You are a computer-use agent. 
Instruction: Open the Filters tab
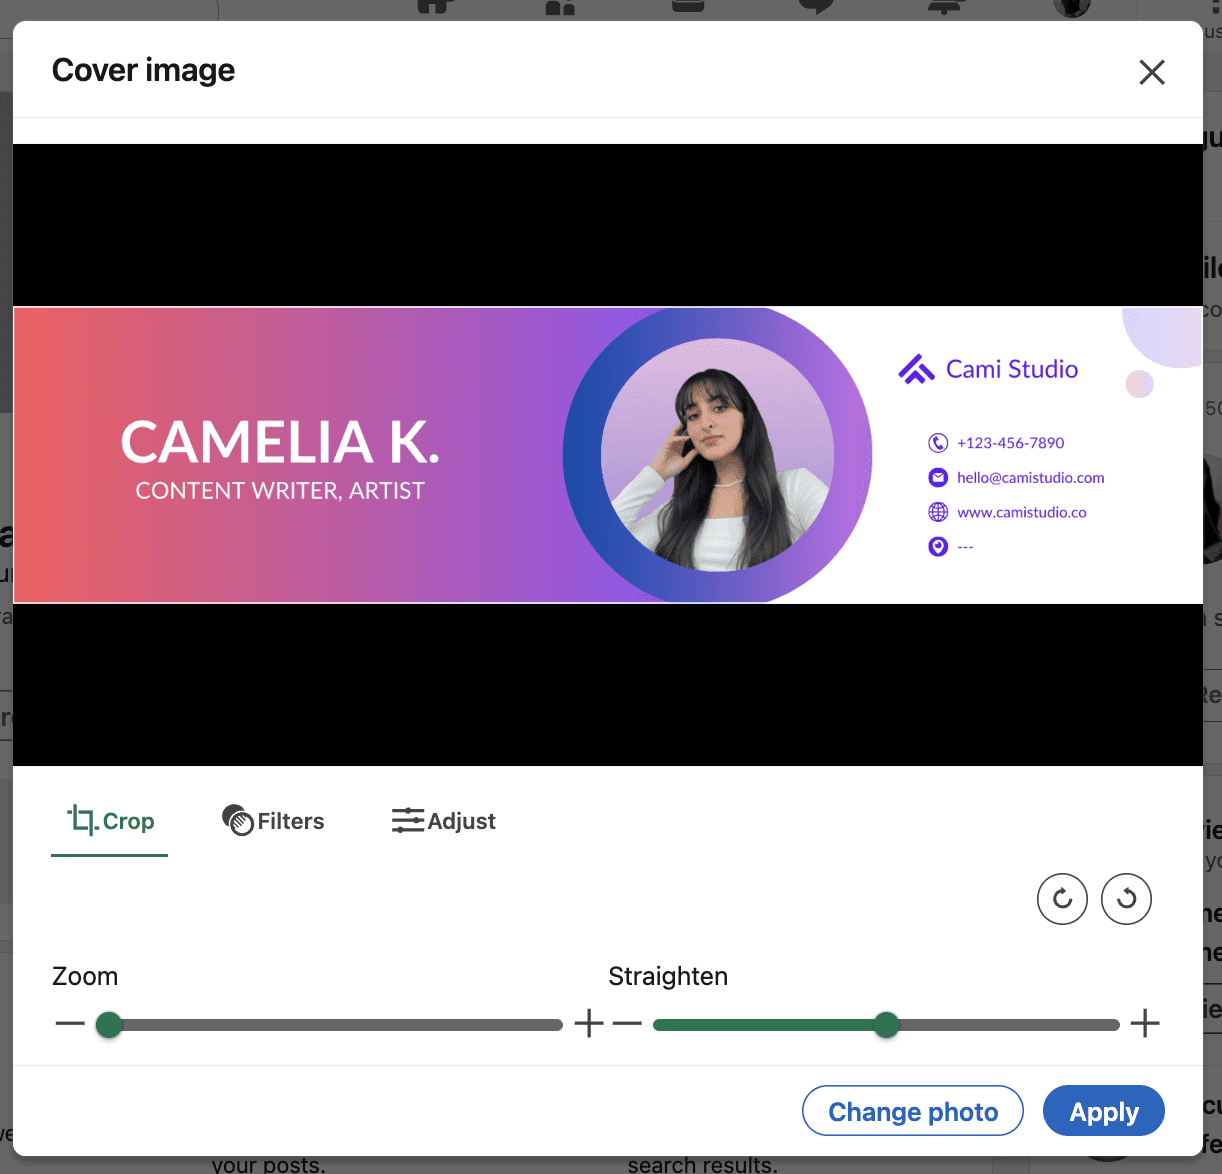273,821
